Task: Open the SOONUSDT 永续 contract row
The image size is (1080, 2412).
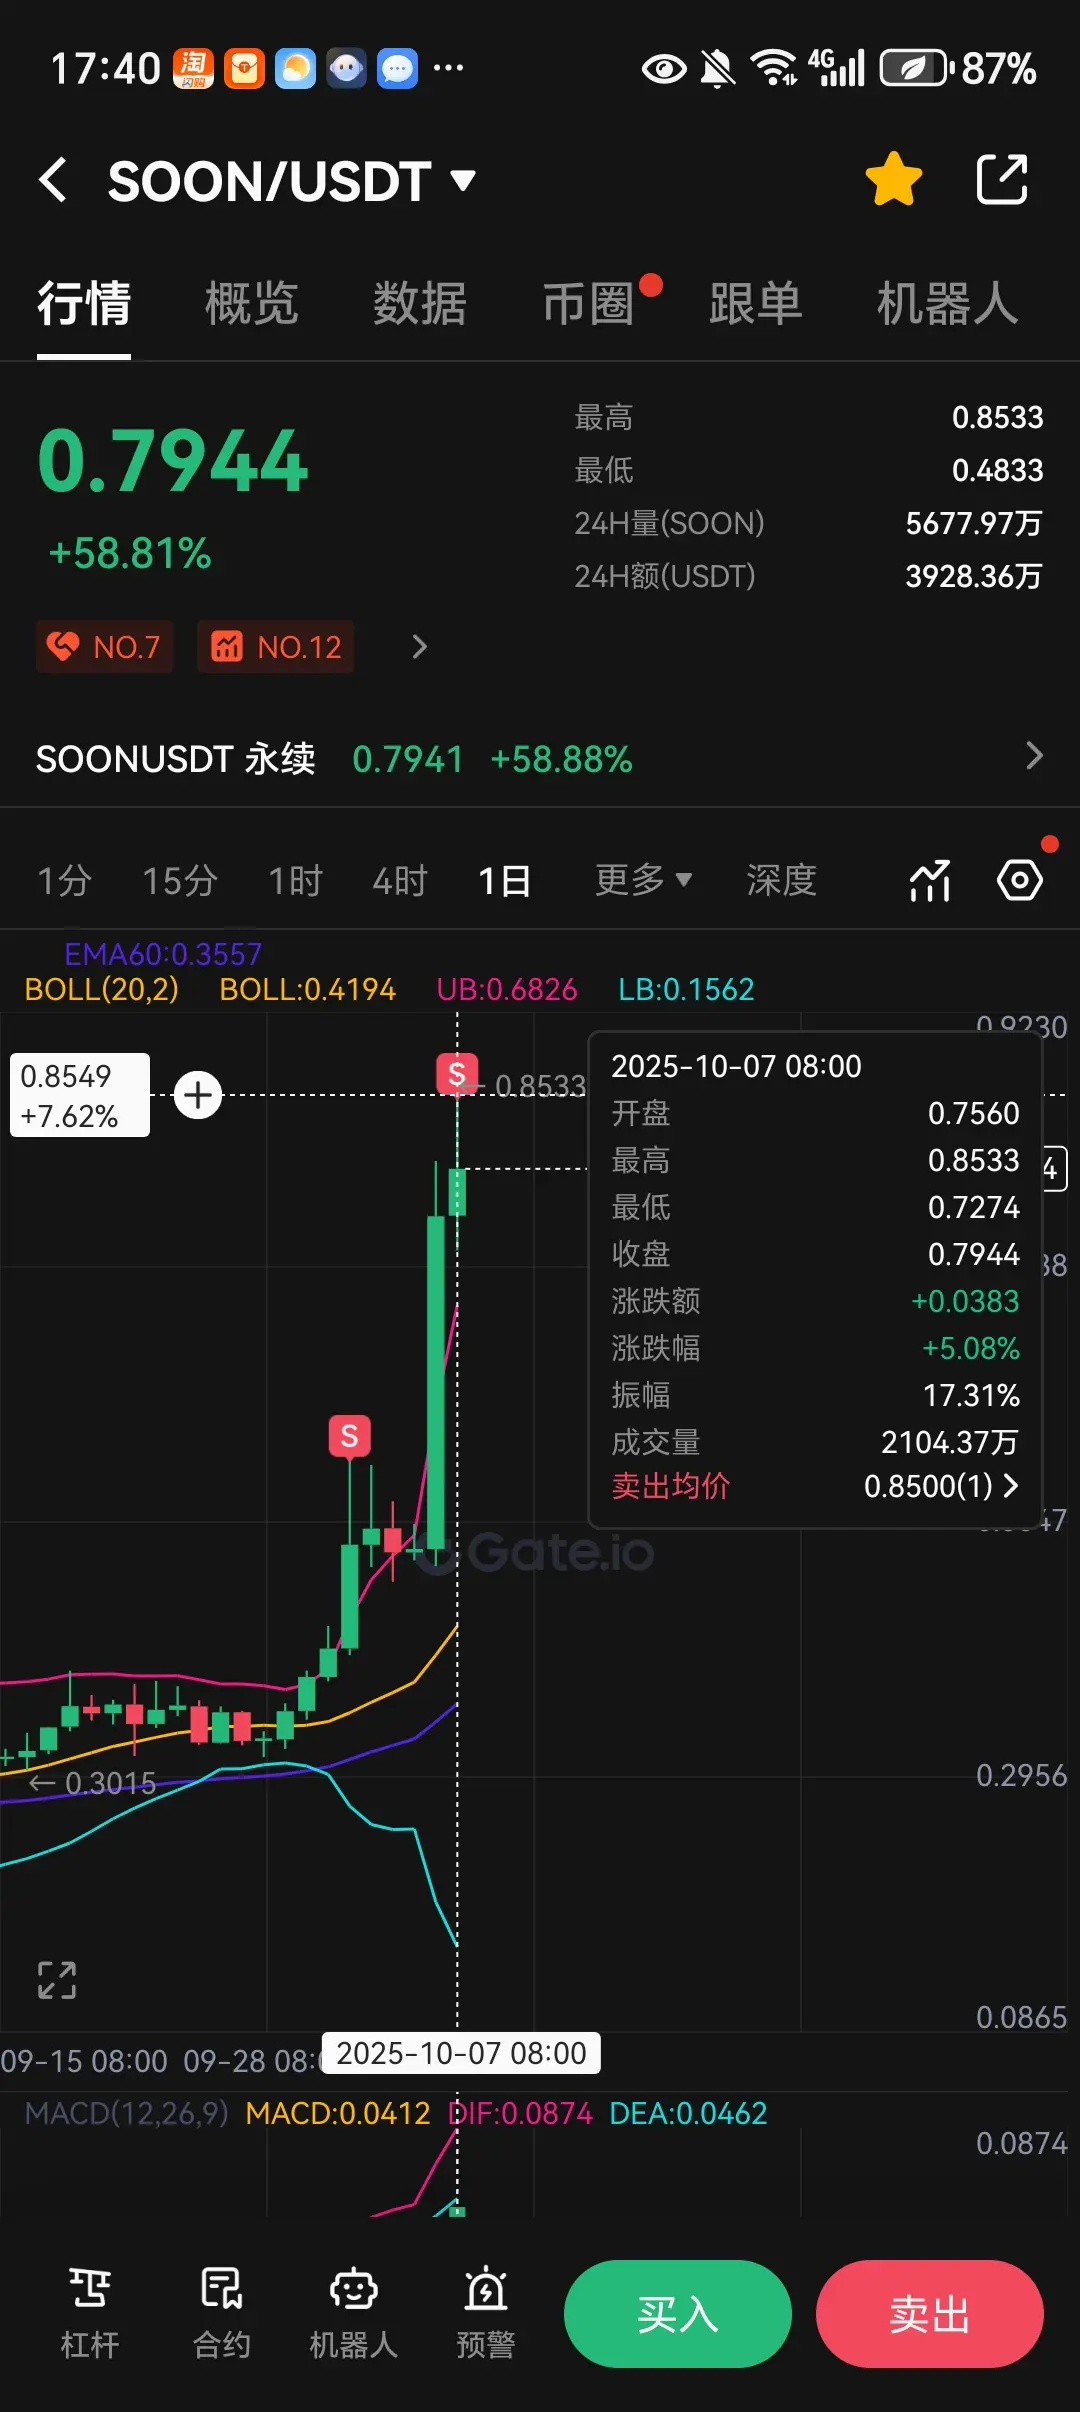Action: tap(540, 758)
